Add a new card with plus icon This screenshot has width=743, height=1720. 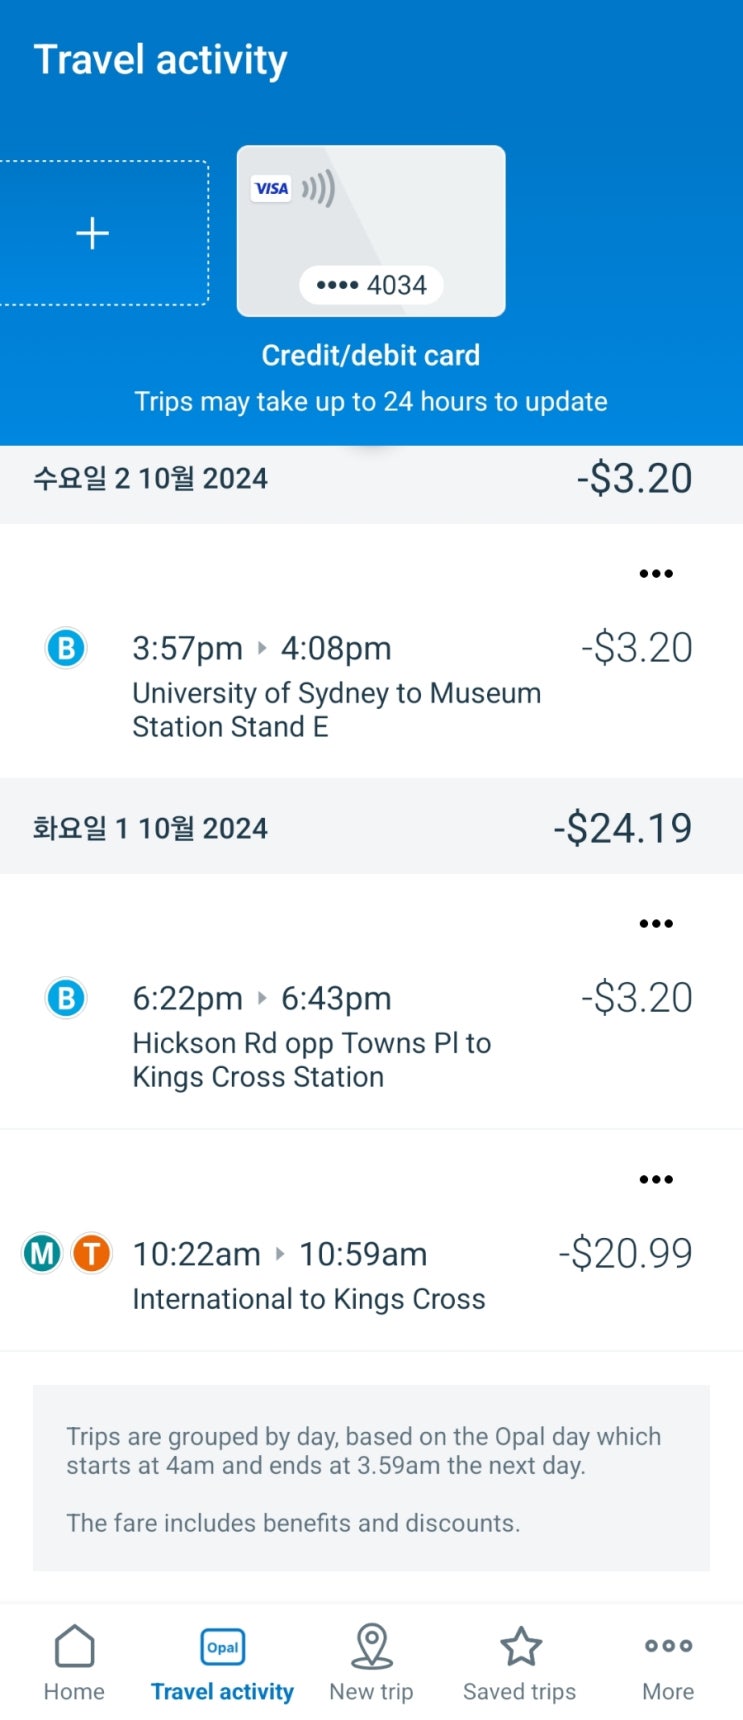[x=93, y=234]
